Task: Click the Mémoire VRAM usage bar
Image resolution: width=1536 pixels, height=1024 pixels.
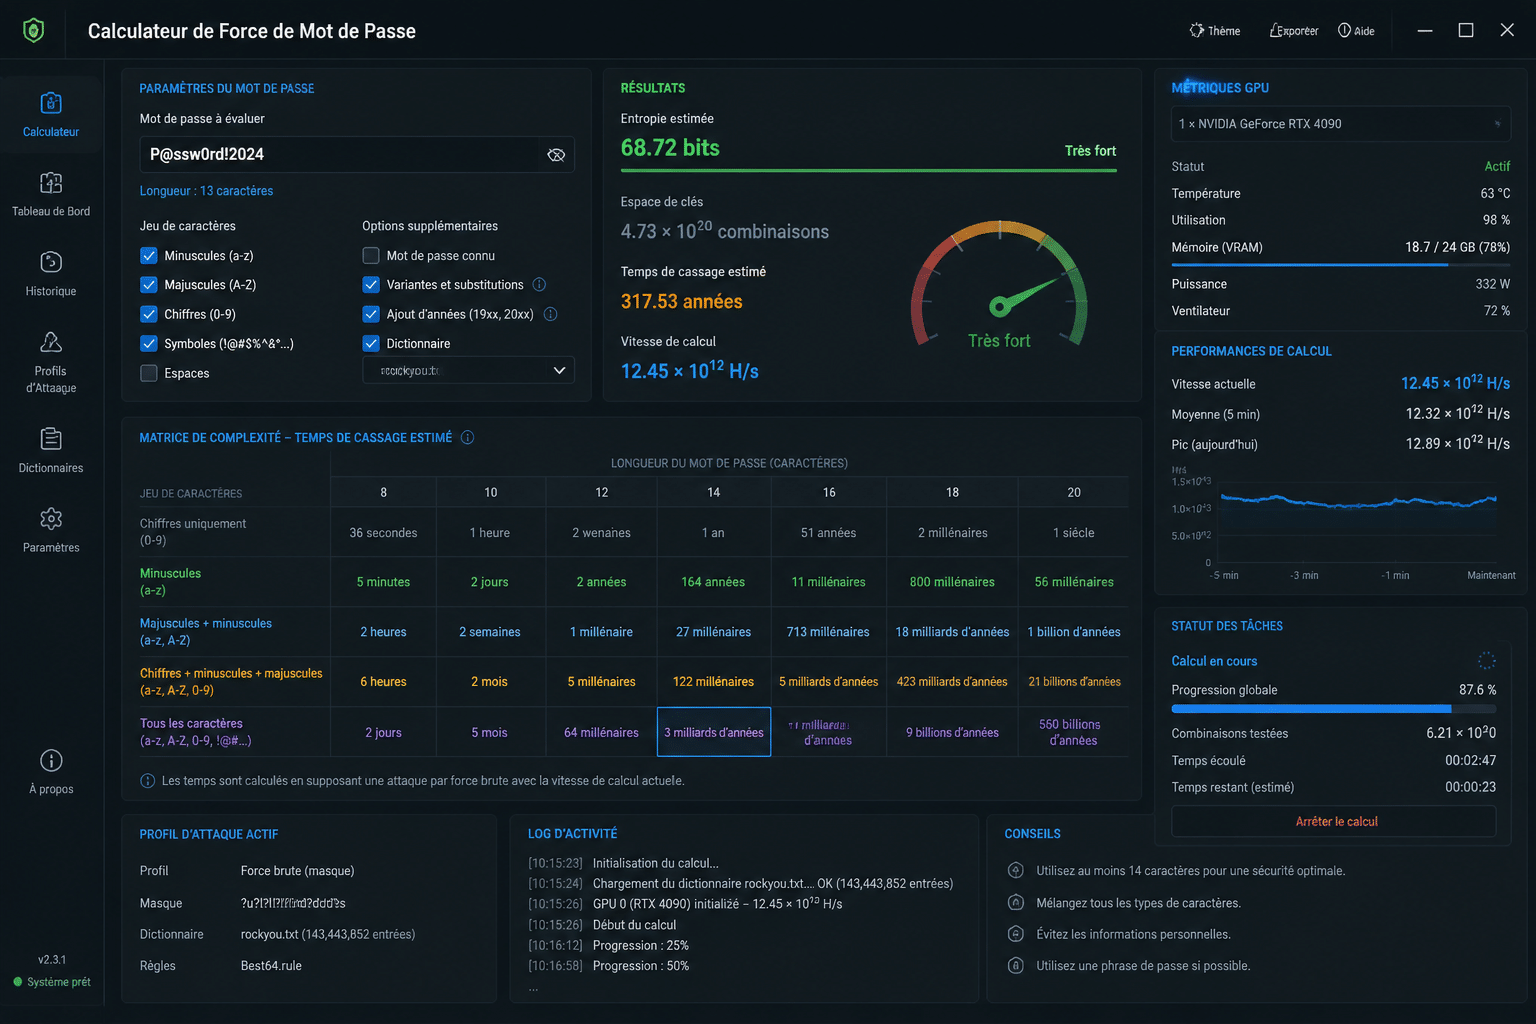Action: [x=1340, y=264]
